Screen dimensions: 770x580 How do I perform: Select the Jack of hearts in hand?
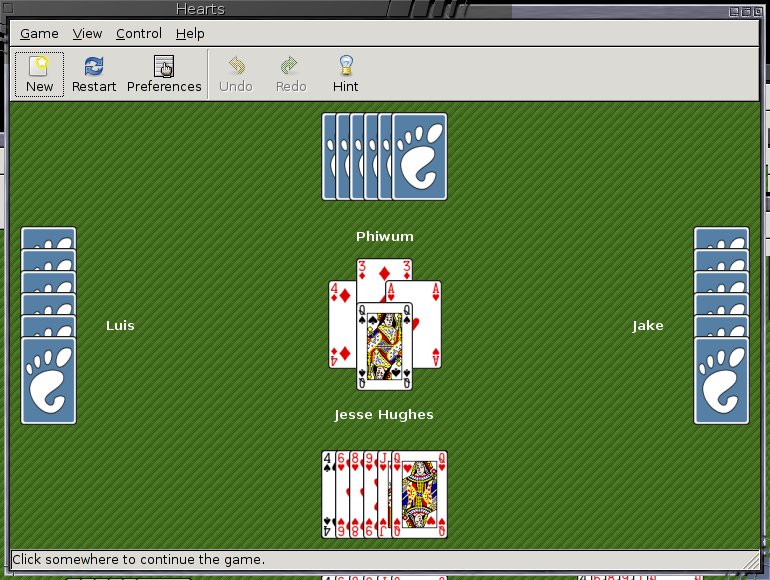click(384, 495)
